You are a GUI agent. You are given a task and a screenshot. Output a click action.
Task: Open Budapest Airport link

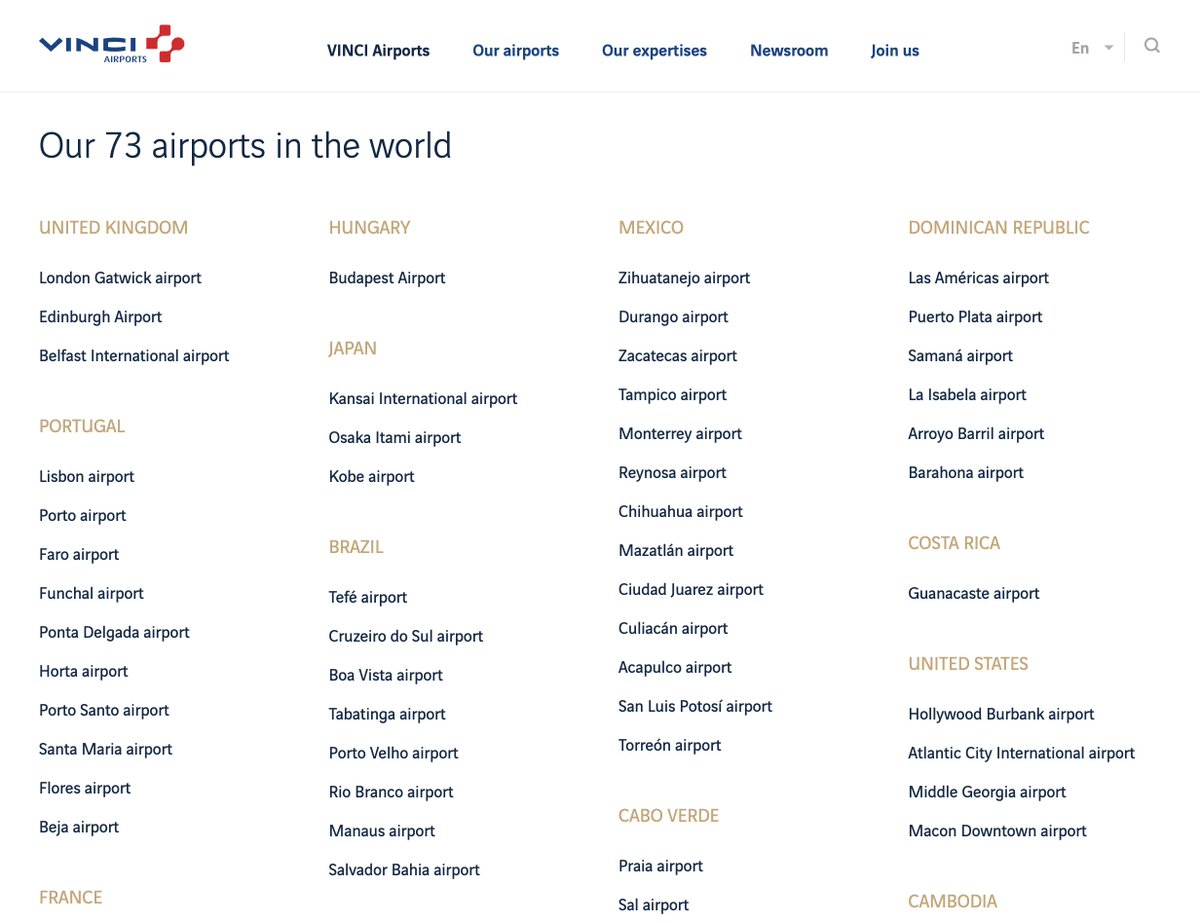point(387,278)
